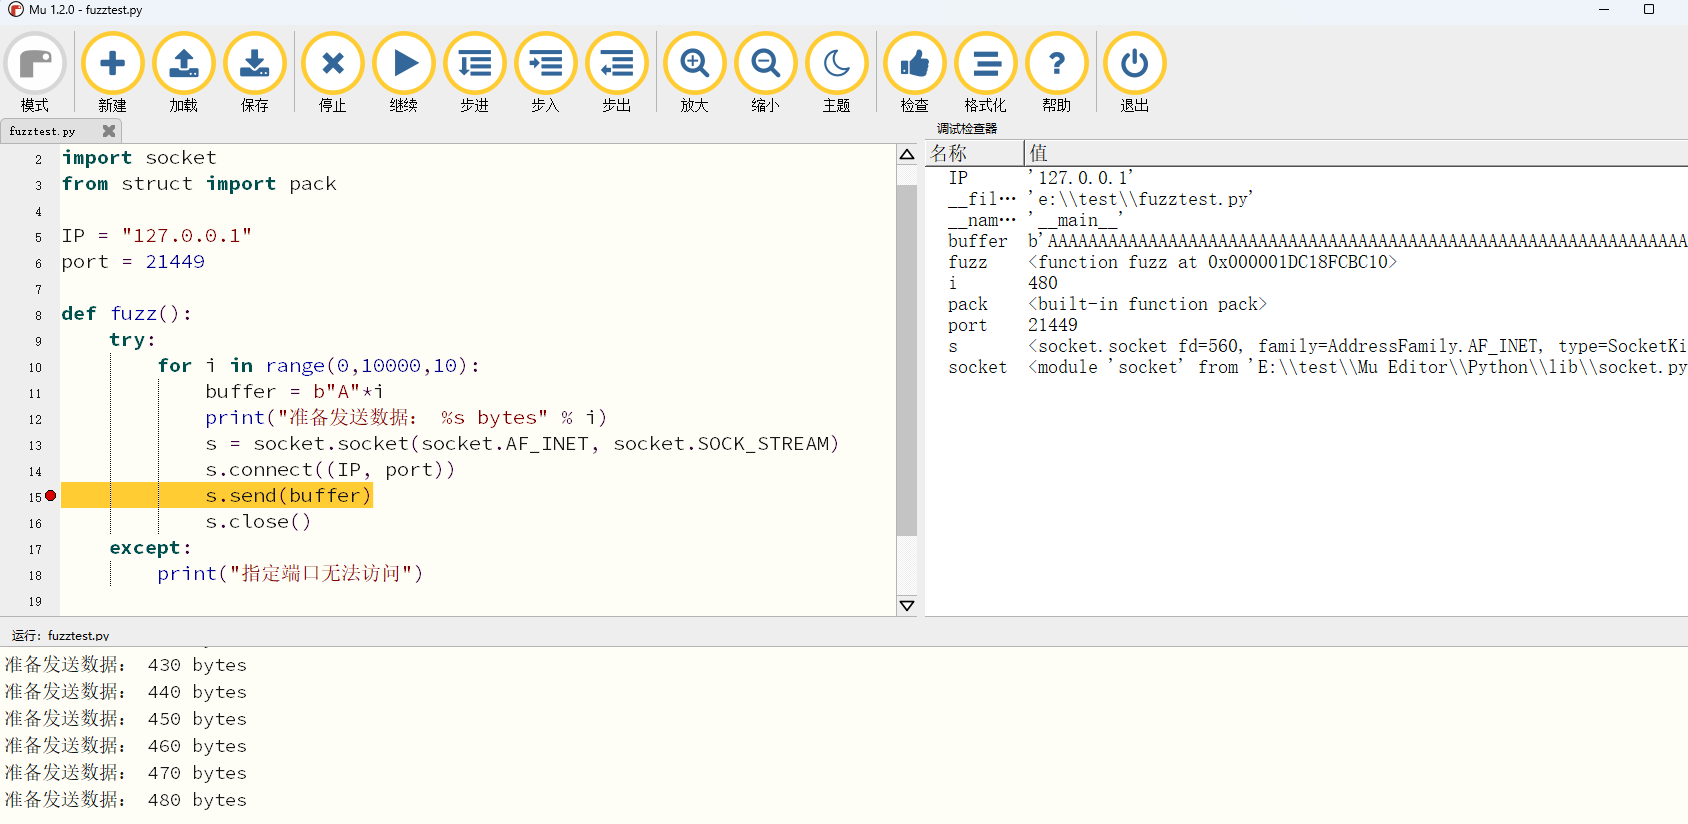Click '480 bytes' output line
1688x824 pixels.
(x=126, y=800)
